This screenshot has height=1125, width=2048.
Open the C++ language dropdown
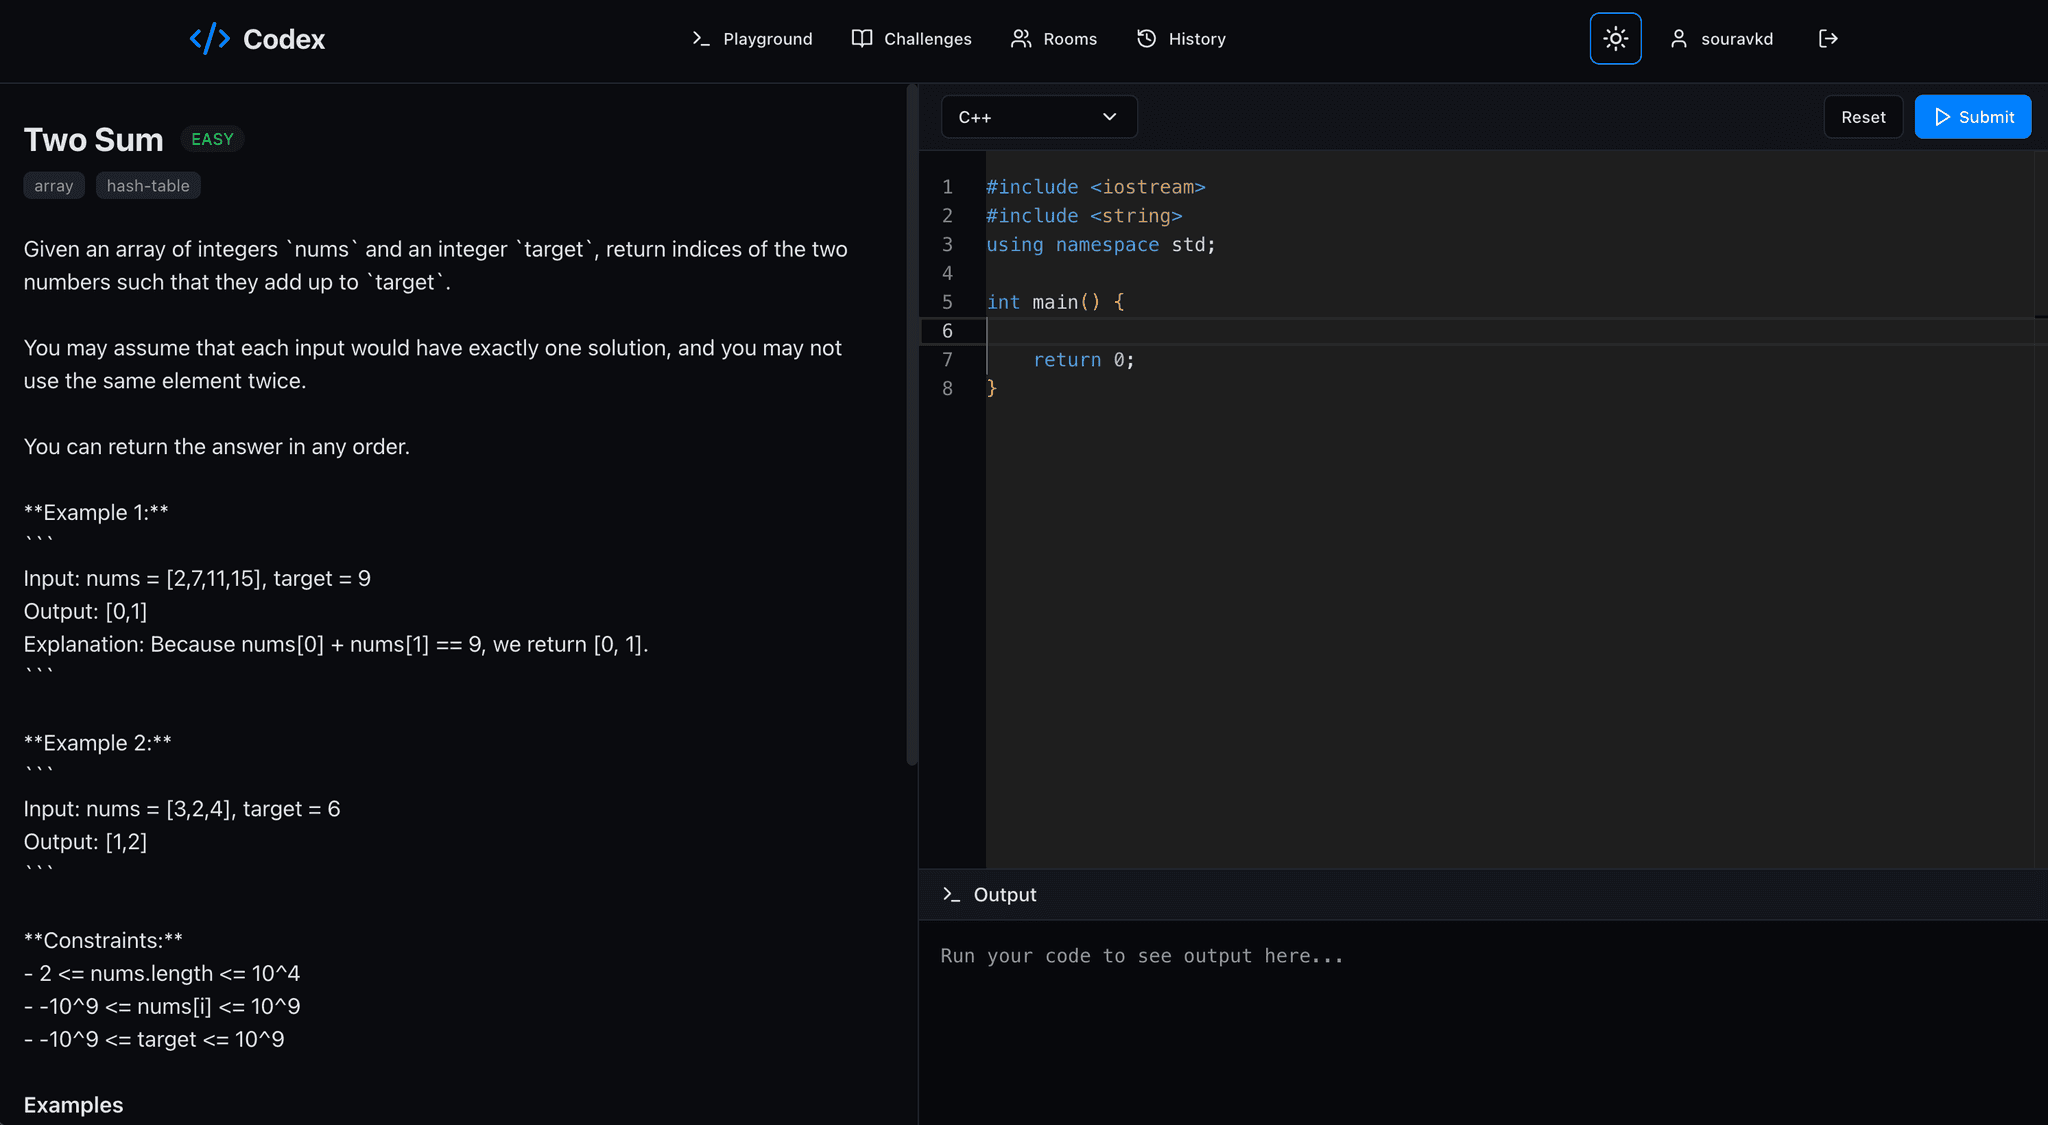pos(1039,117)
